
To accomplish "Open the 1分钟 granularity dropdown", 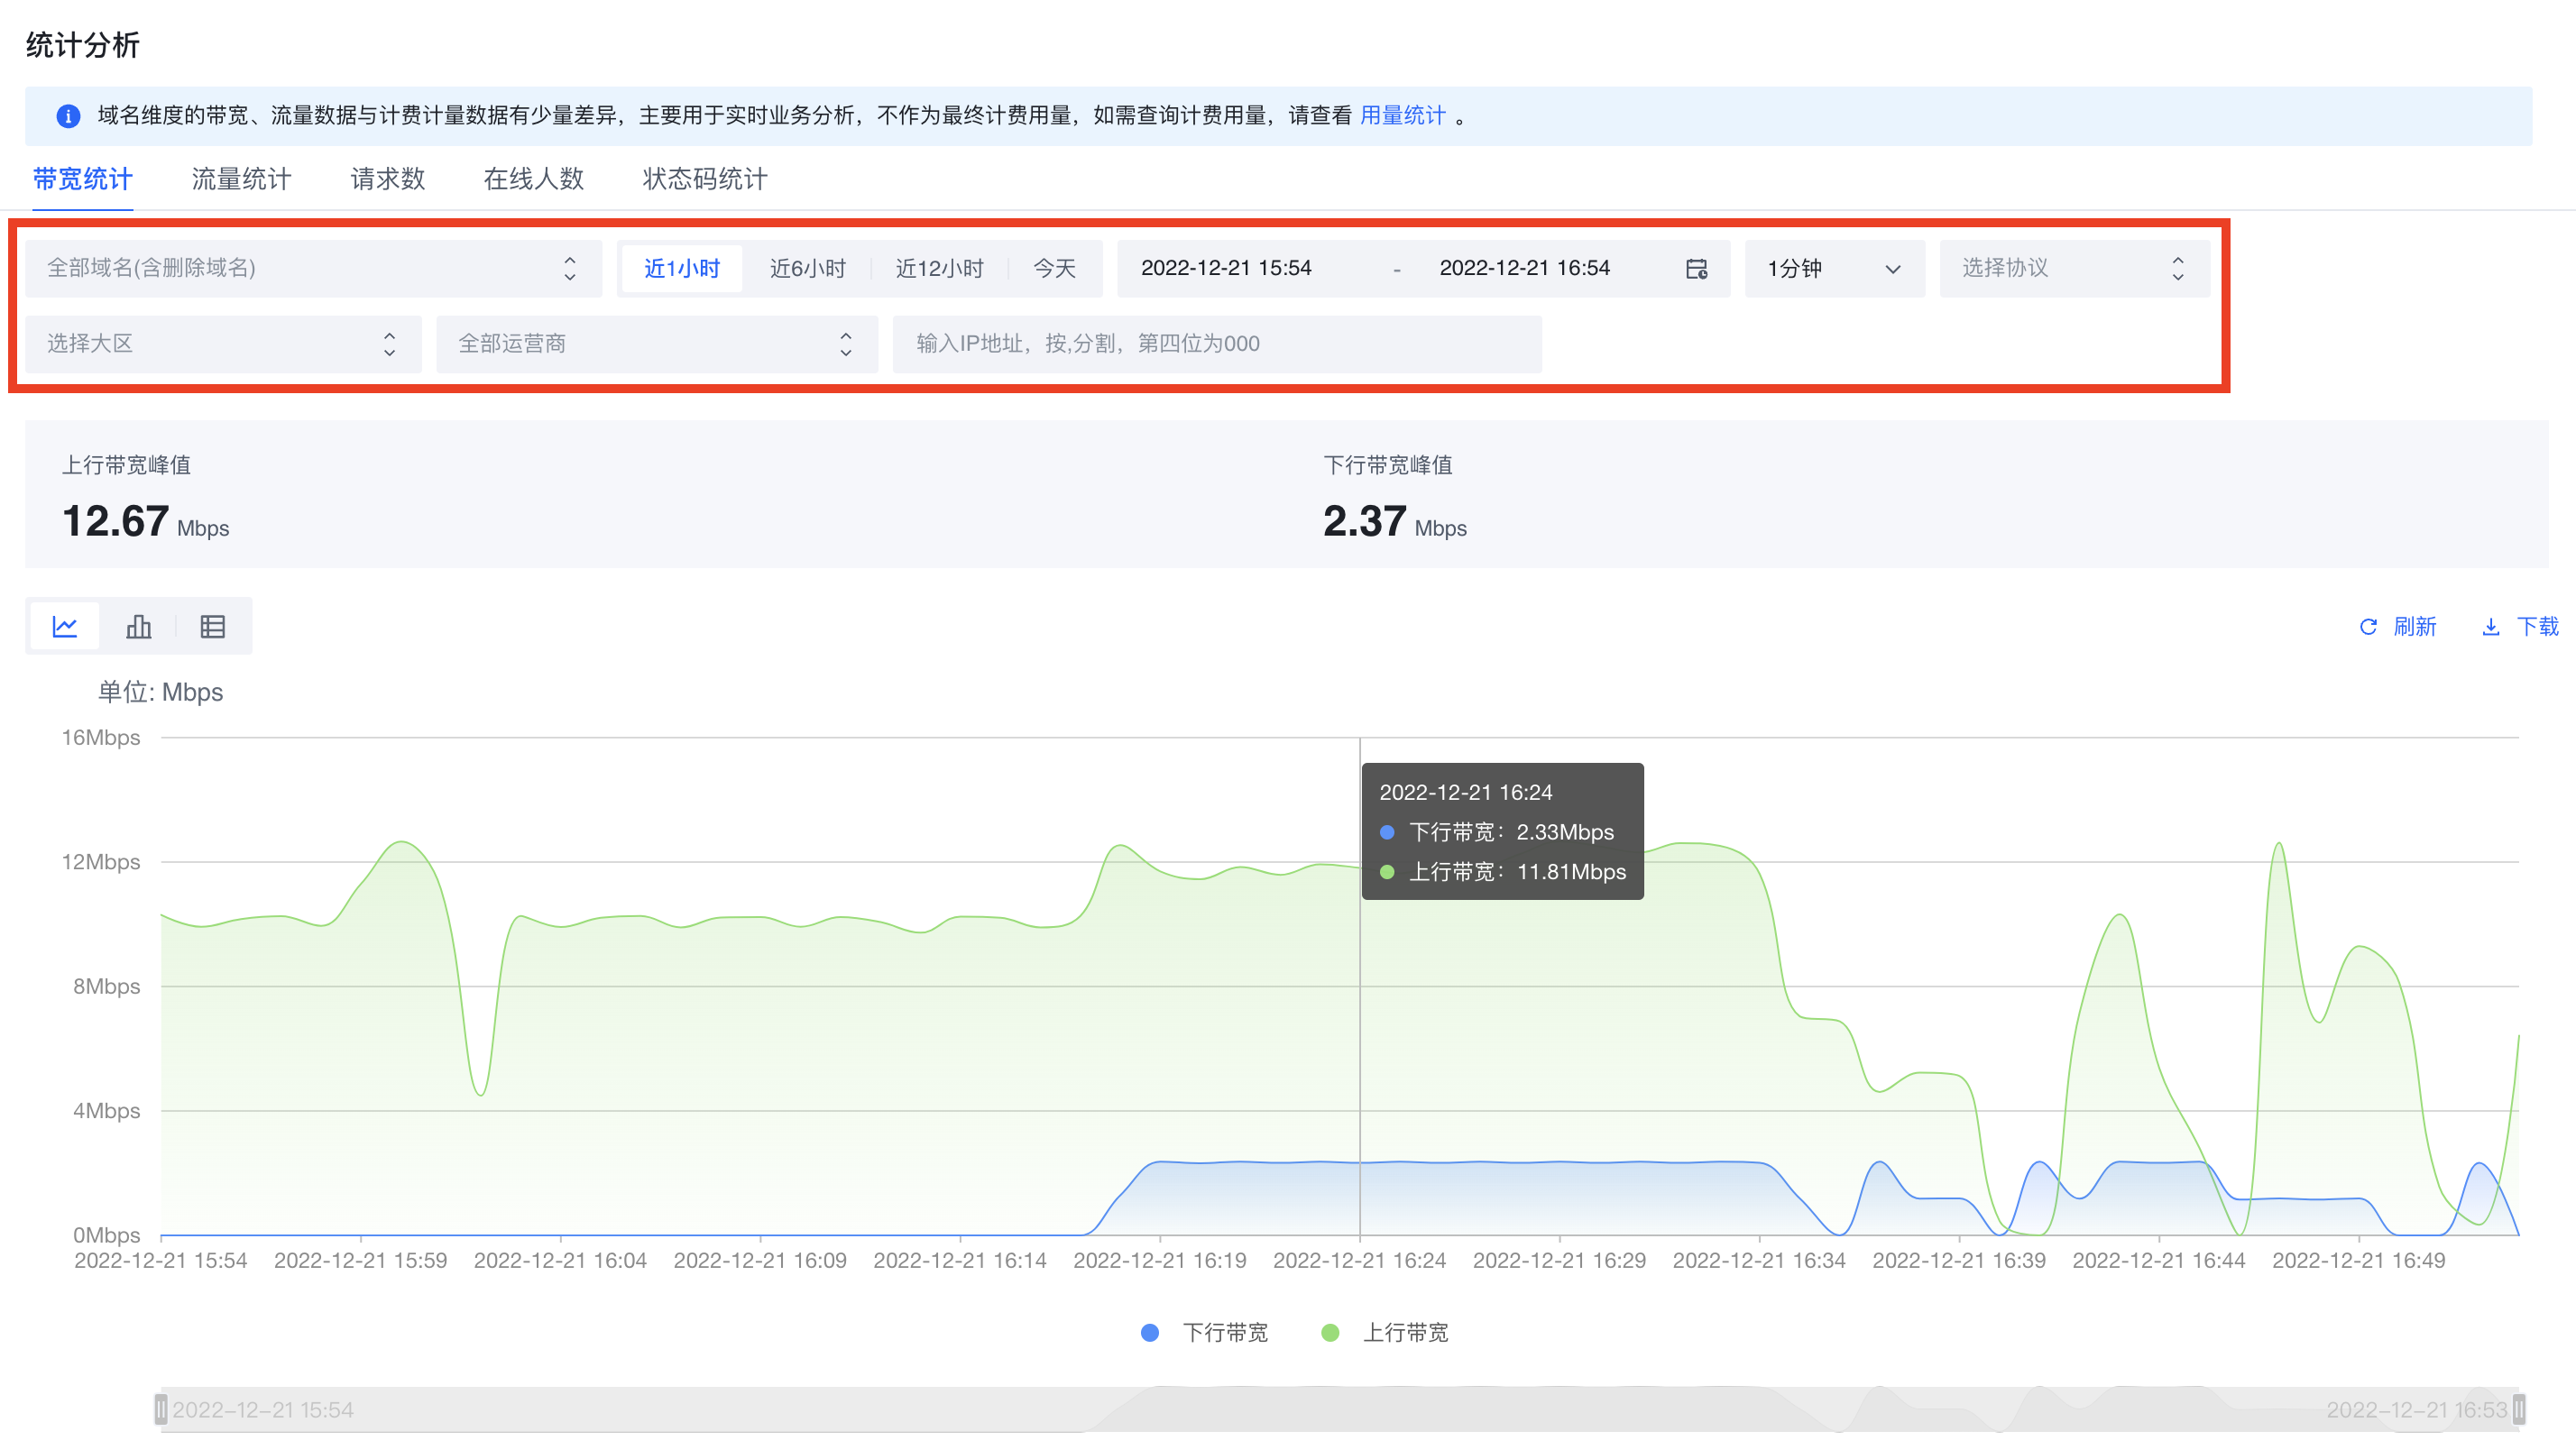I will (x=1834, y=269).
